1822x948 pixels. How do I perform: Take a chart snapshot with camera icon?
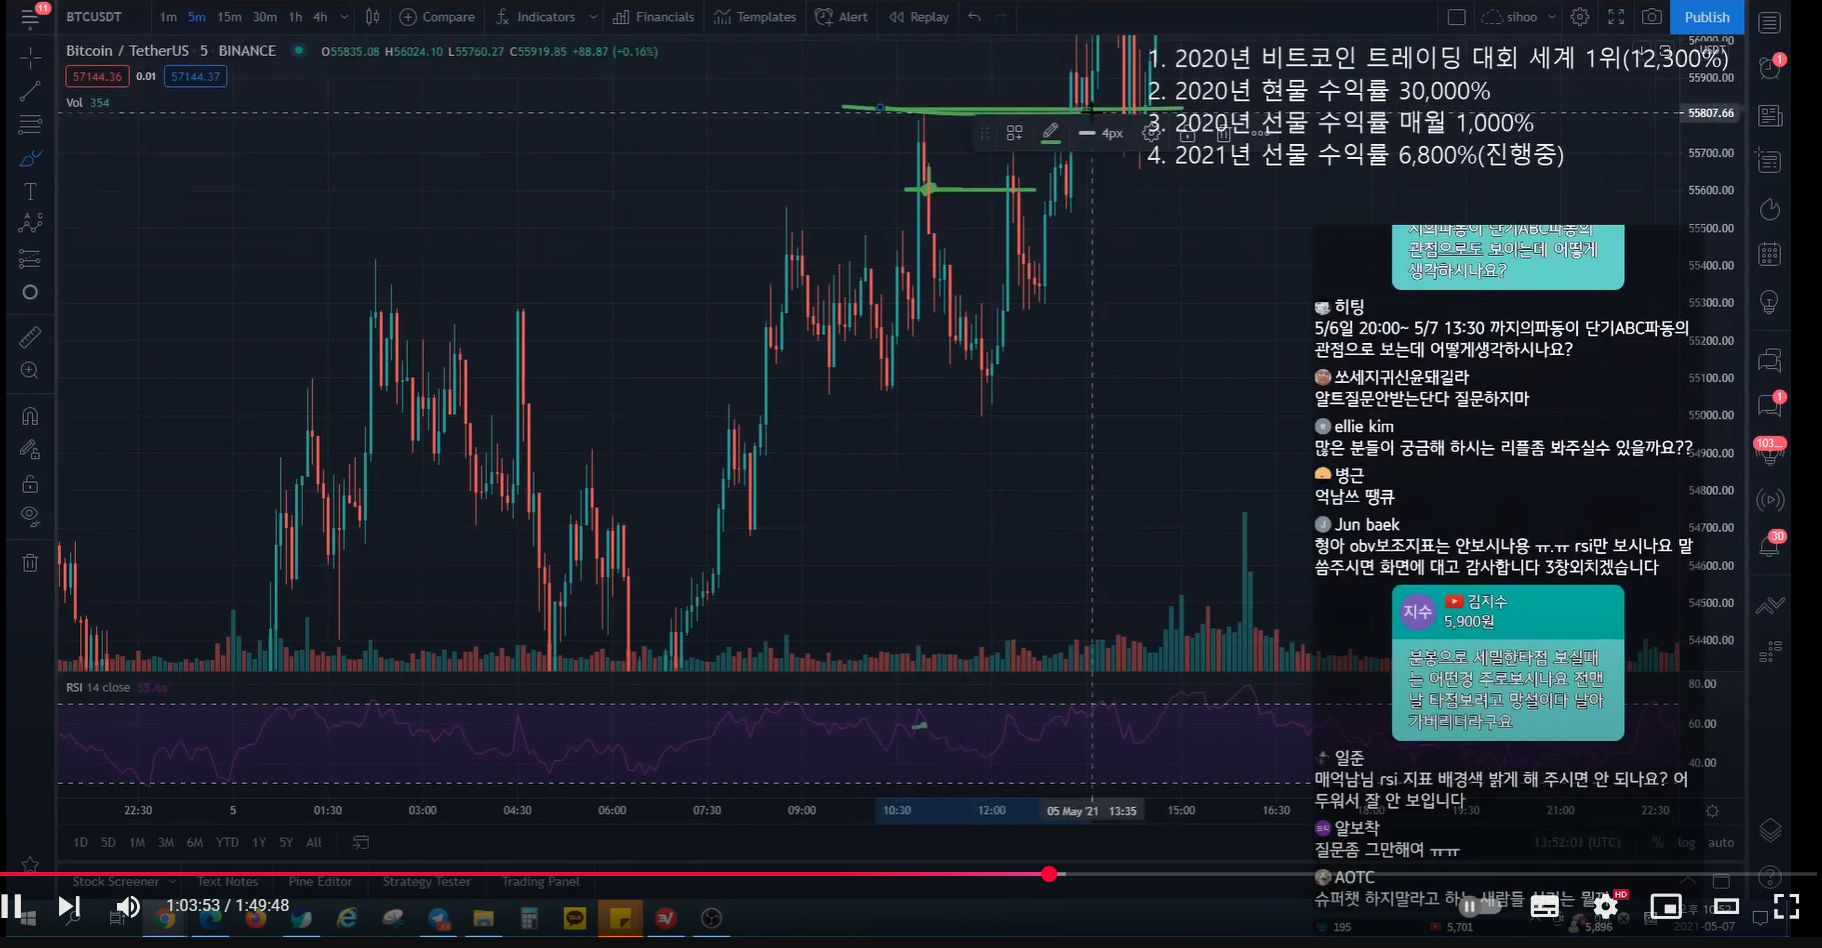point(1652,17)
